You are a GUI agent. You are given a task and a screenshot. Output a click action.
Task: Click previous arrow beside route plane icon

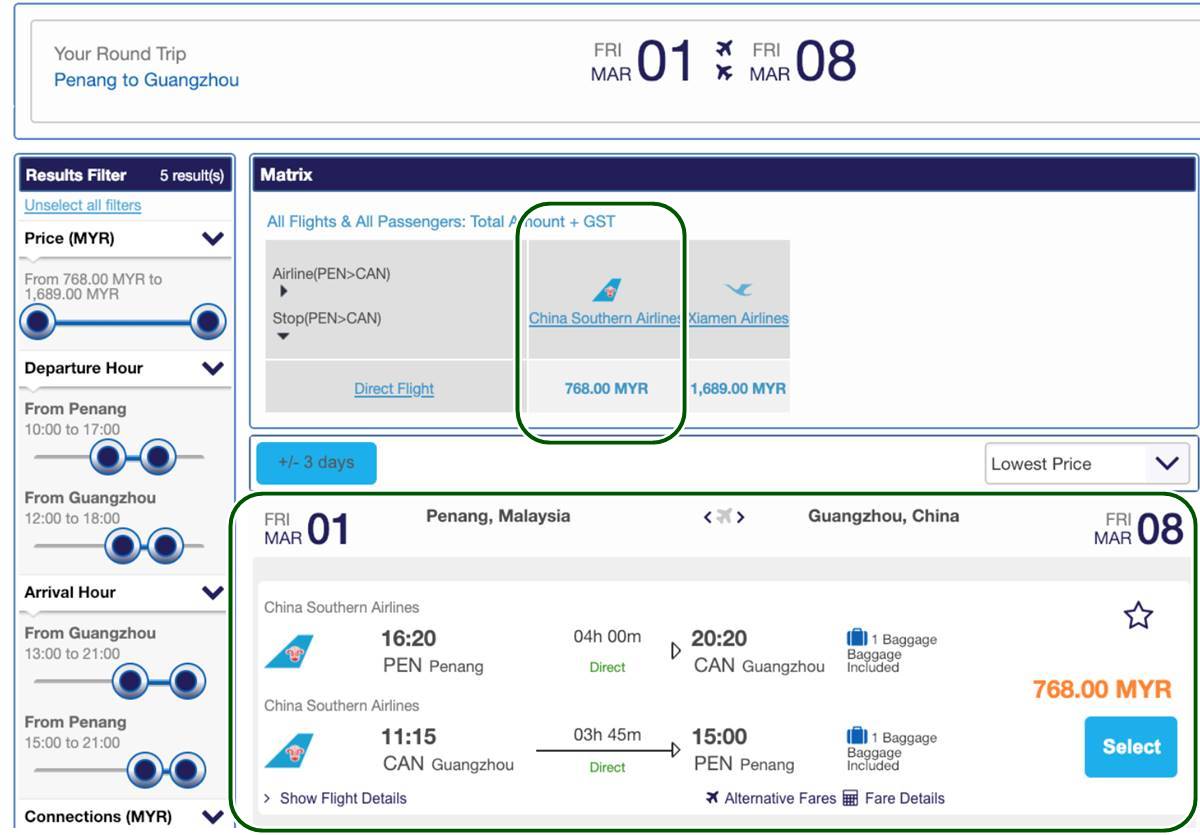(708, 517)
